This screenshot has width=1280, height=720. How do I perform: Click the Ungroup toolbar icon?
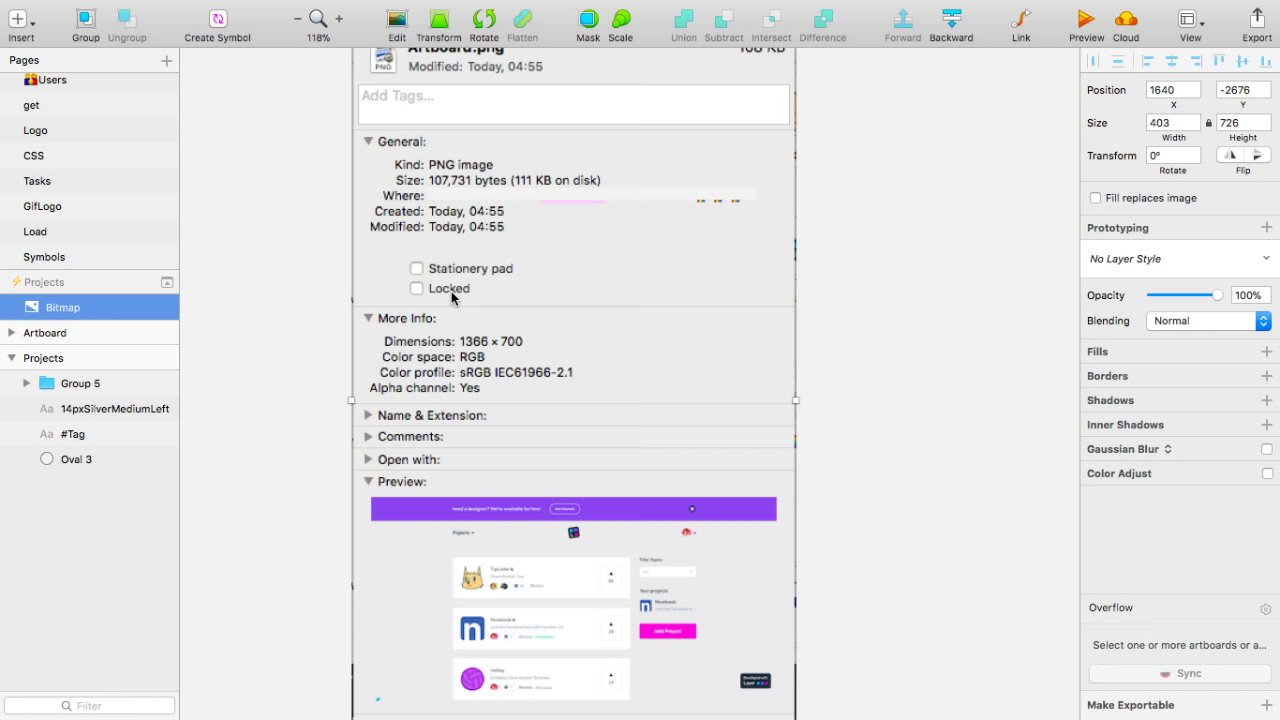tap(127, 19)
